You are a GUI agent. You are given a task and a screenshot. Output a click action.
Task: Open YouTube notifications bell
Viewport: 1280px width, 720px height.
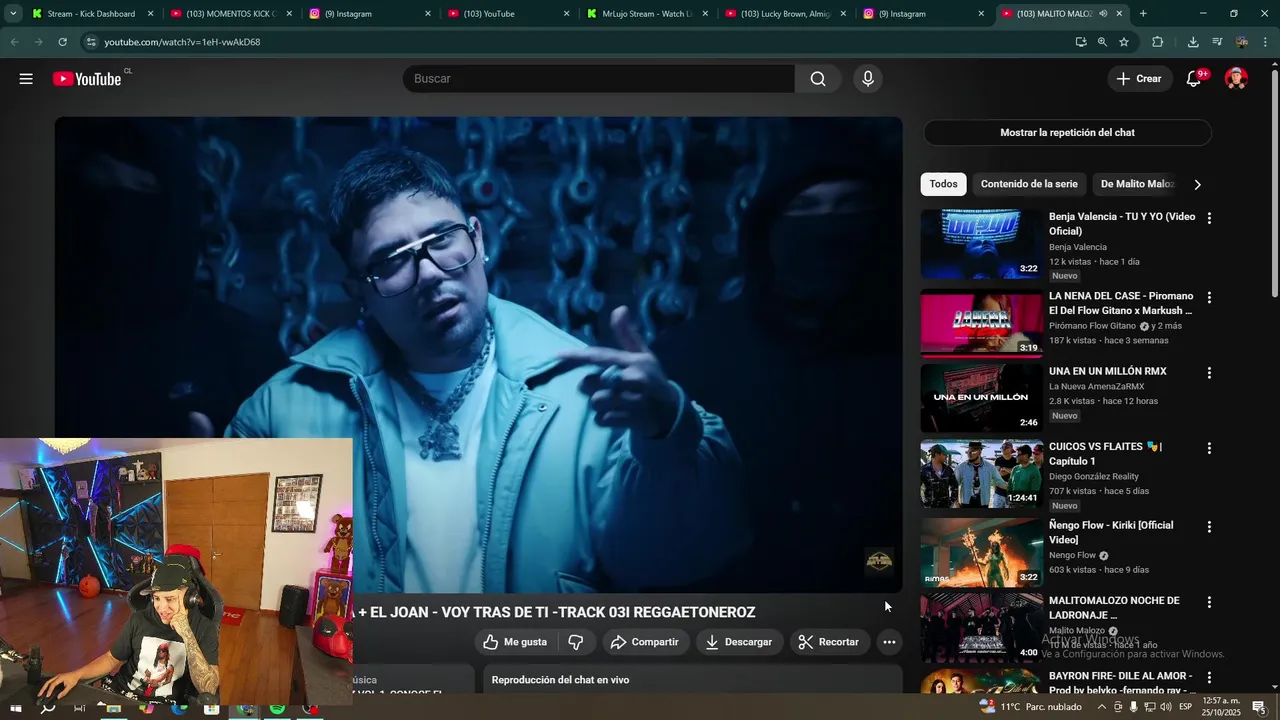point(1193,79)
